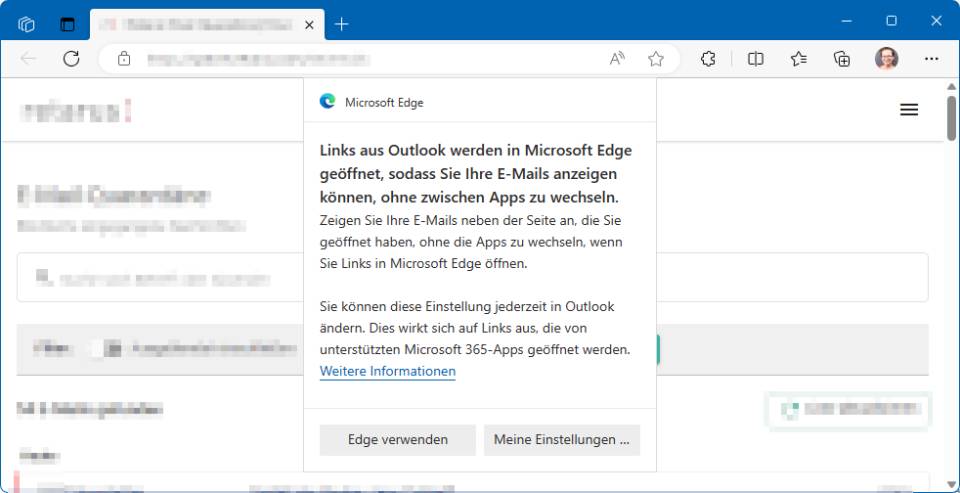Toggle the split screen icon
Image resolution: width=960 pixels, height=493 pixels.
[756, 59]
